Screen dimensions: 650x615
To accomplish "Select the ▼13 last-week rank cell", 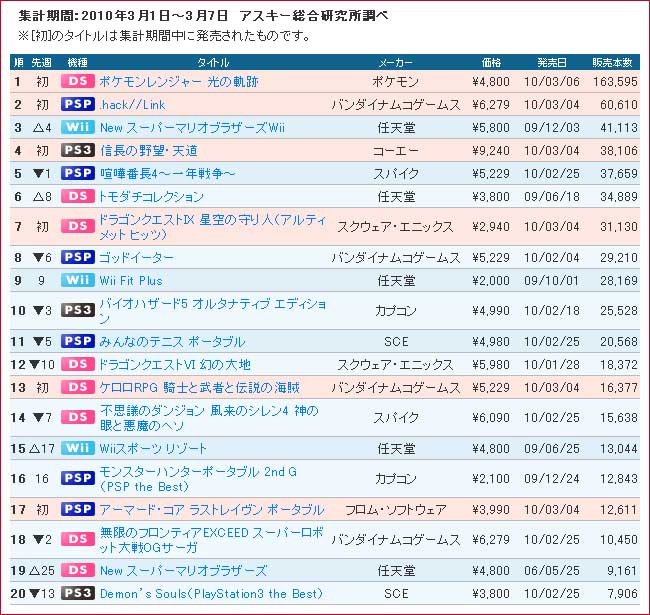I will pyautogui.click(x=42, y=593).
